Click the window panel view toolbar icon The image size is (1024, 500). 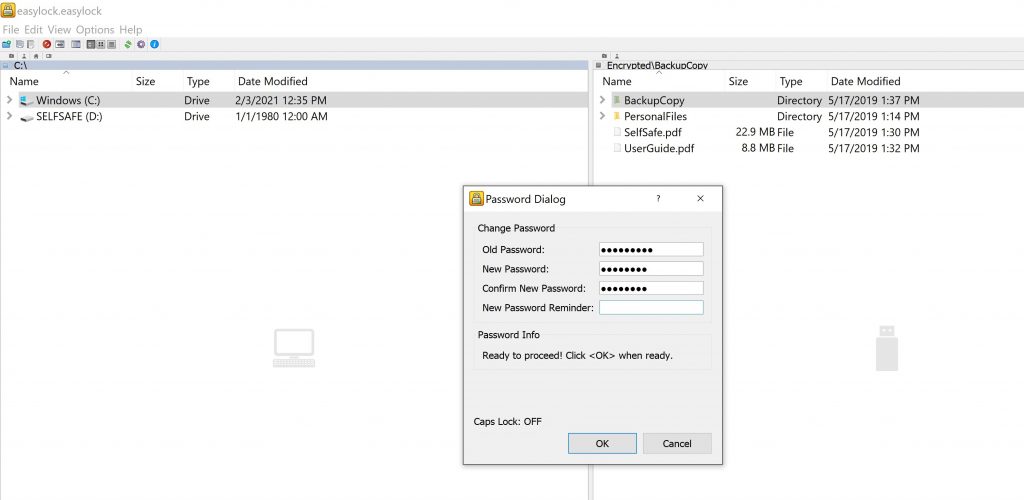click(76, 44)
